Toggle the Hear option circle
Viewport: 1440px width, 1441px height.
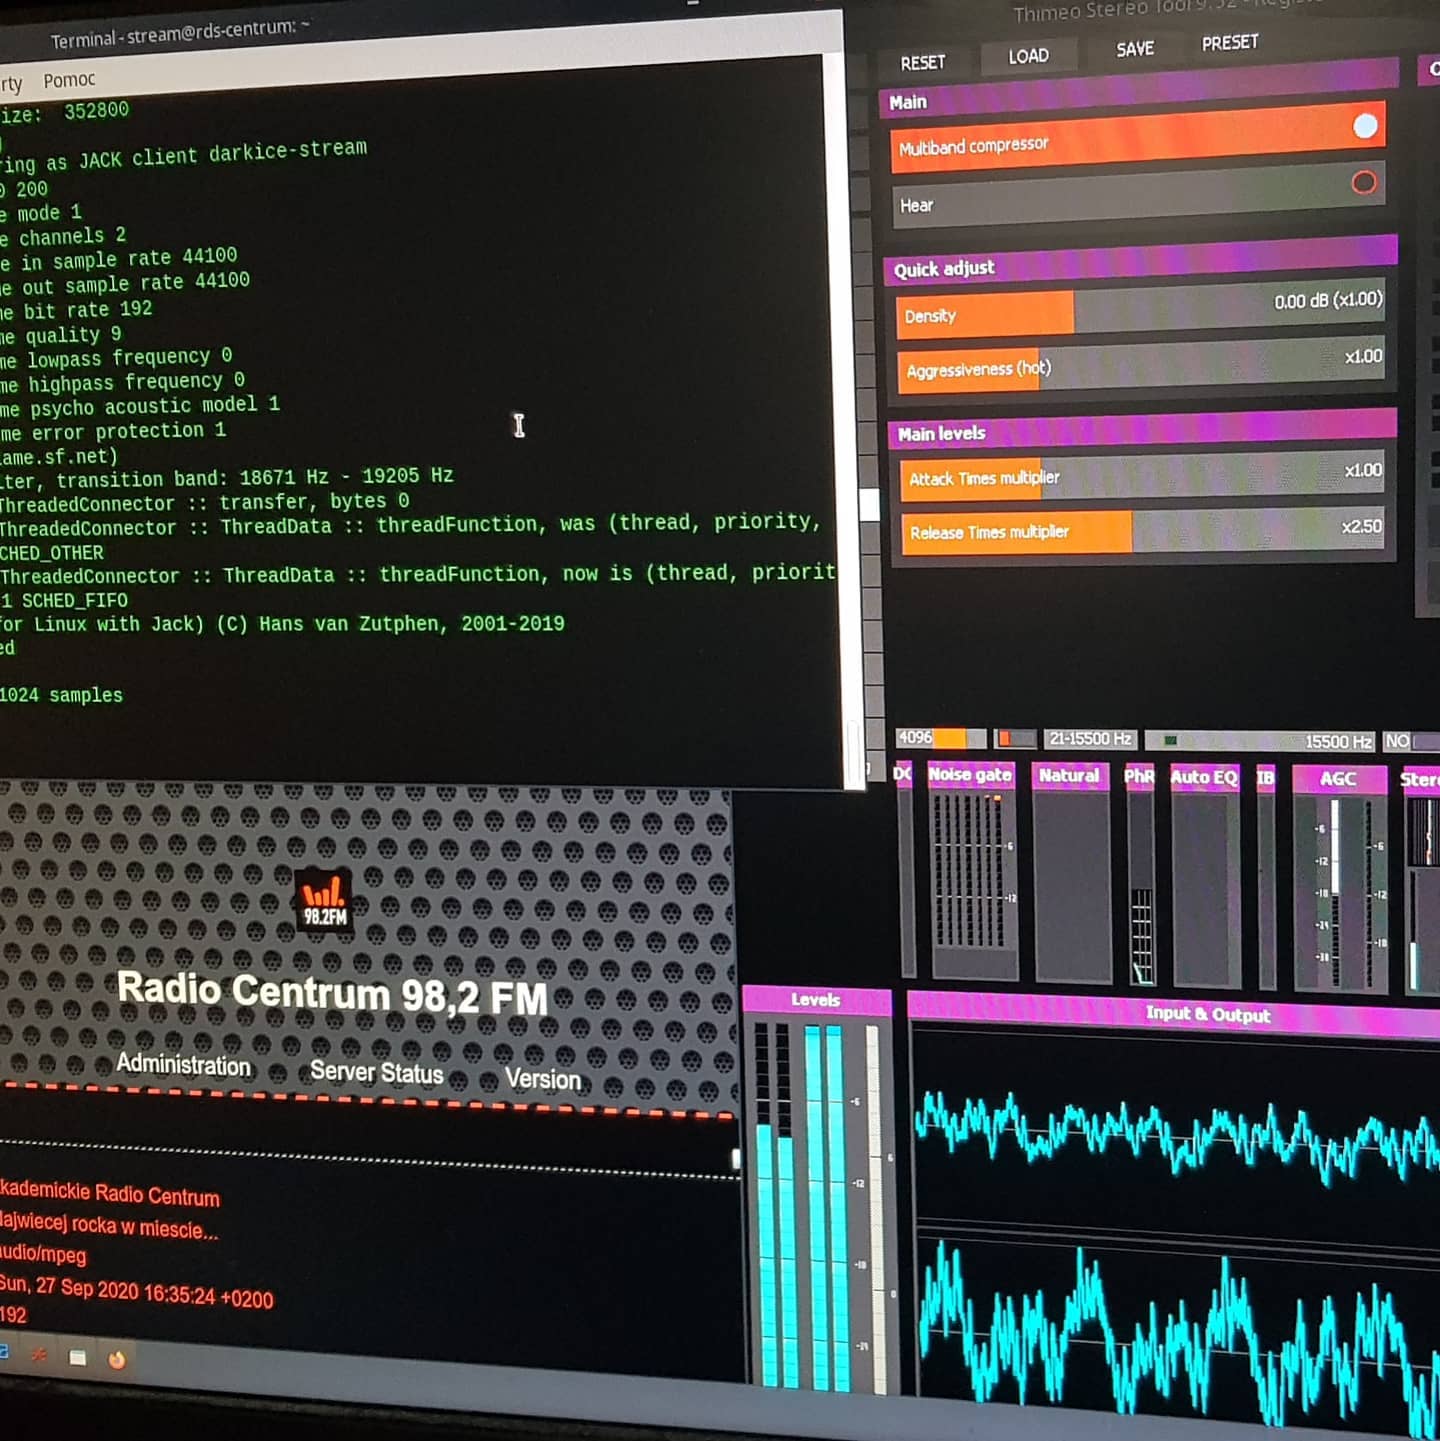pos(1364,182)
